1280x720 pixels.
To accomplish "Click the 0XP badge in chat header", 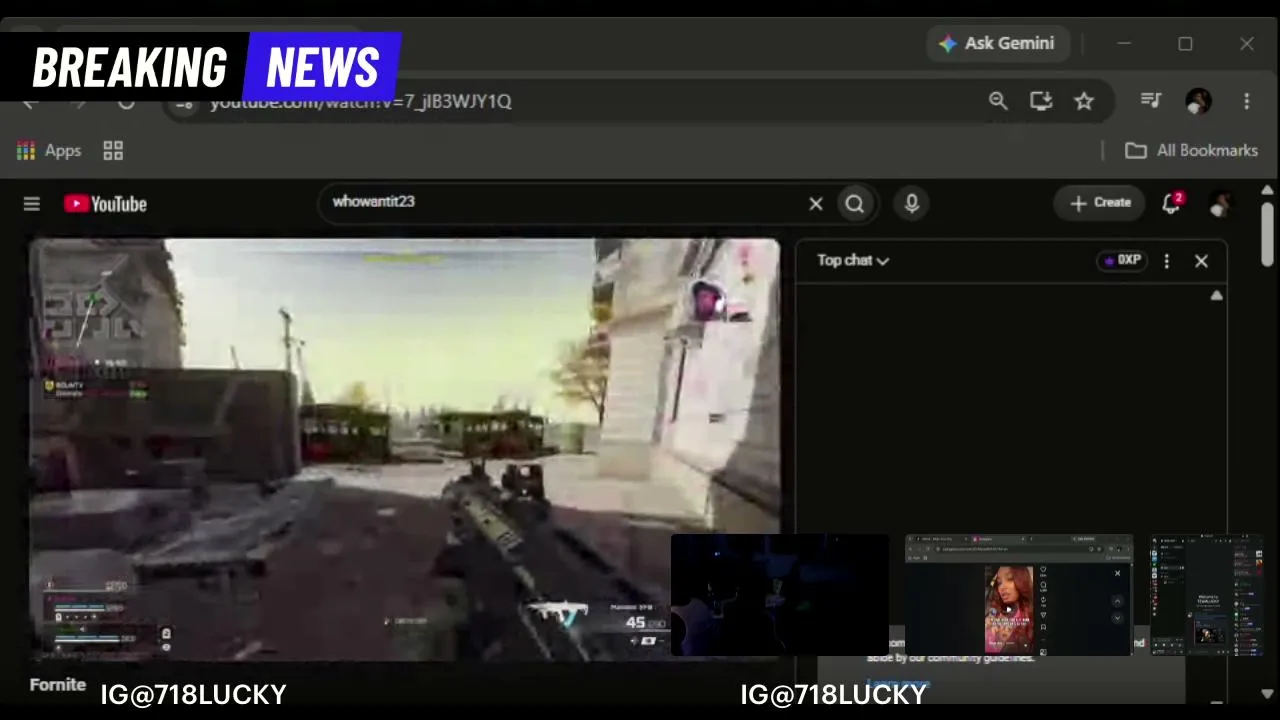I will 1122,260.
